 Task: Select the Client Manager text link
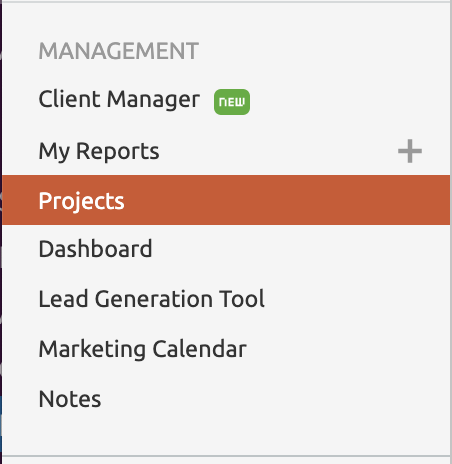click(x=119, y=99)
